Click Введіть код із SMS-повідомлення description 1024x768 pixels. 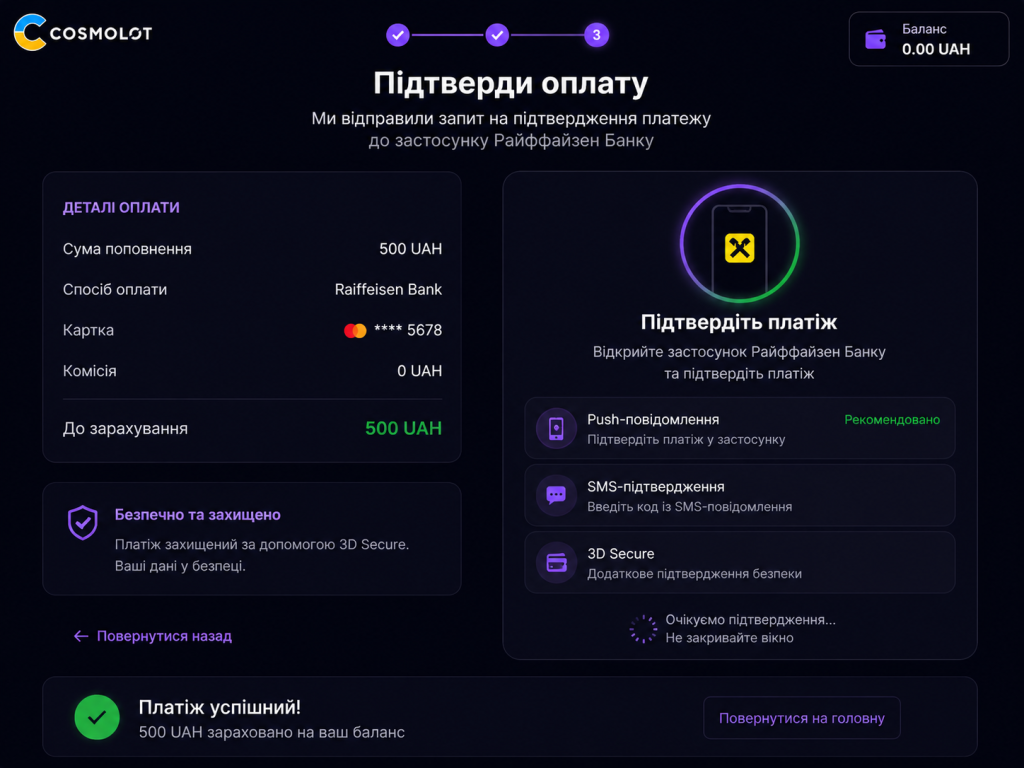click(x=690, y=507)
